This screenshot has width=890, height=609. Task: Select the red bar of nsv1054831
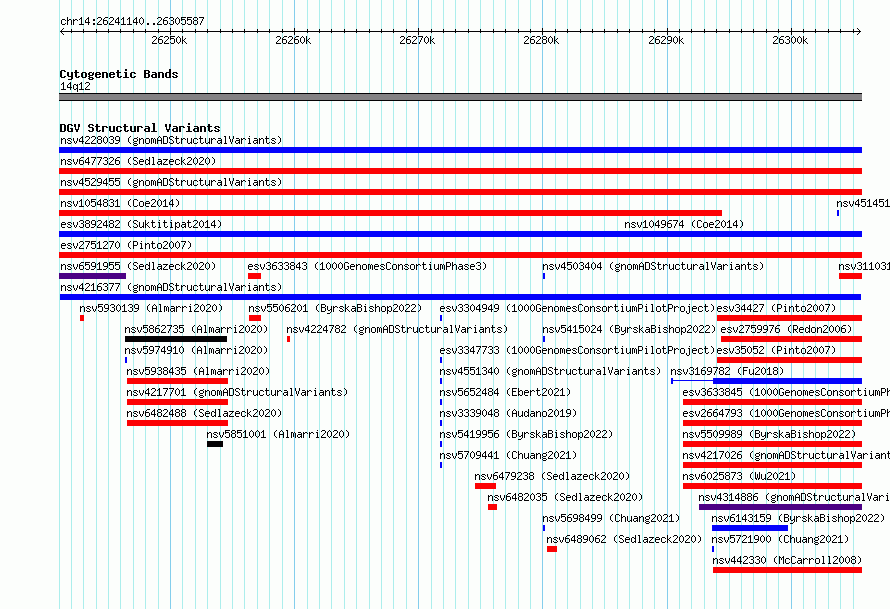[391, 213]
